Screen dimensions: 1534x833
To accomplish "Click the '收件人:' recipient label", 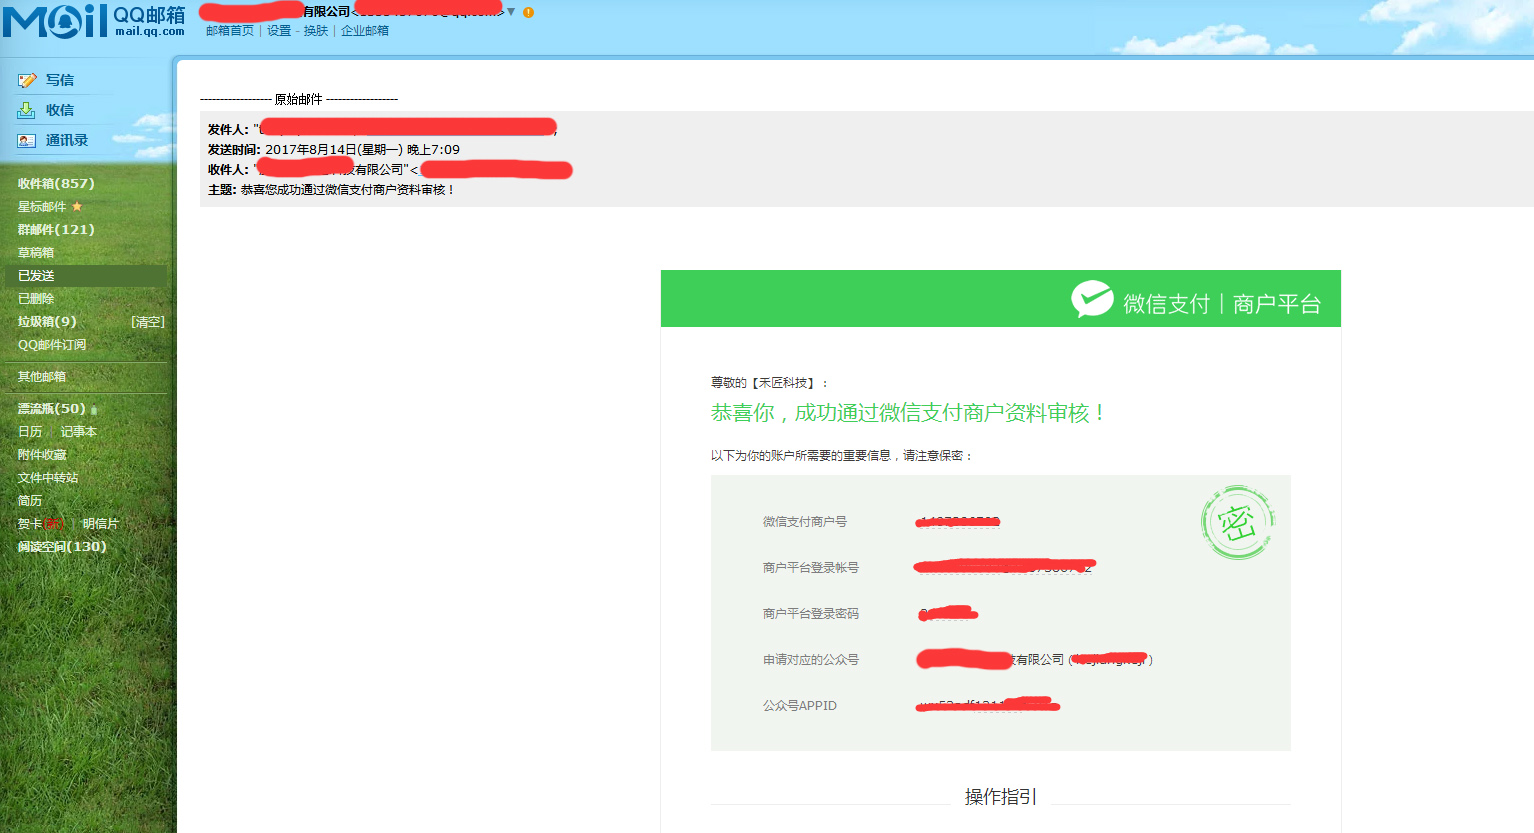I will pos(228,170).
